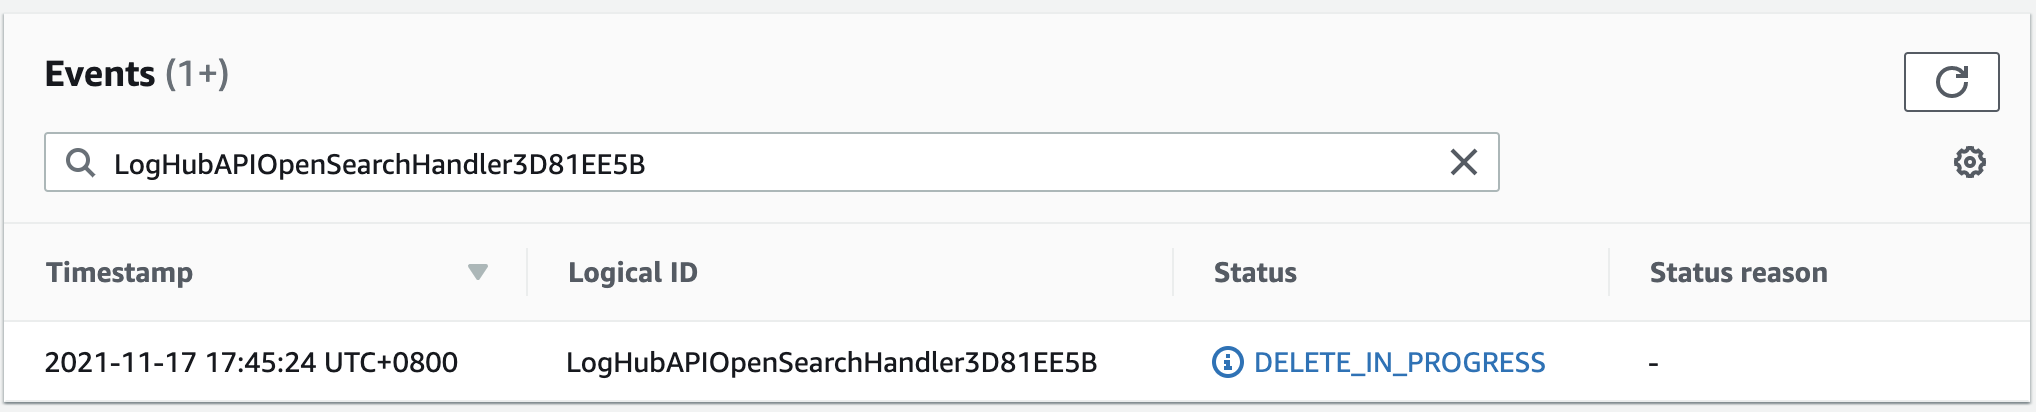
Task: Select the LogHubAPIOpenSearchHandler3D81EE5B Logical ID cell
Action: [831, 362]
